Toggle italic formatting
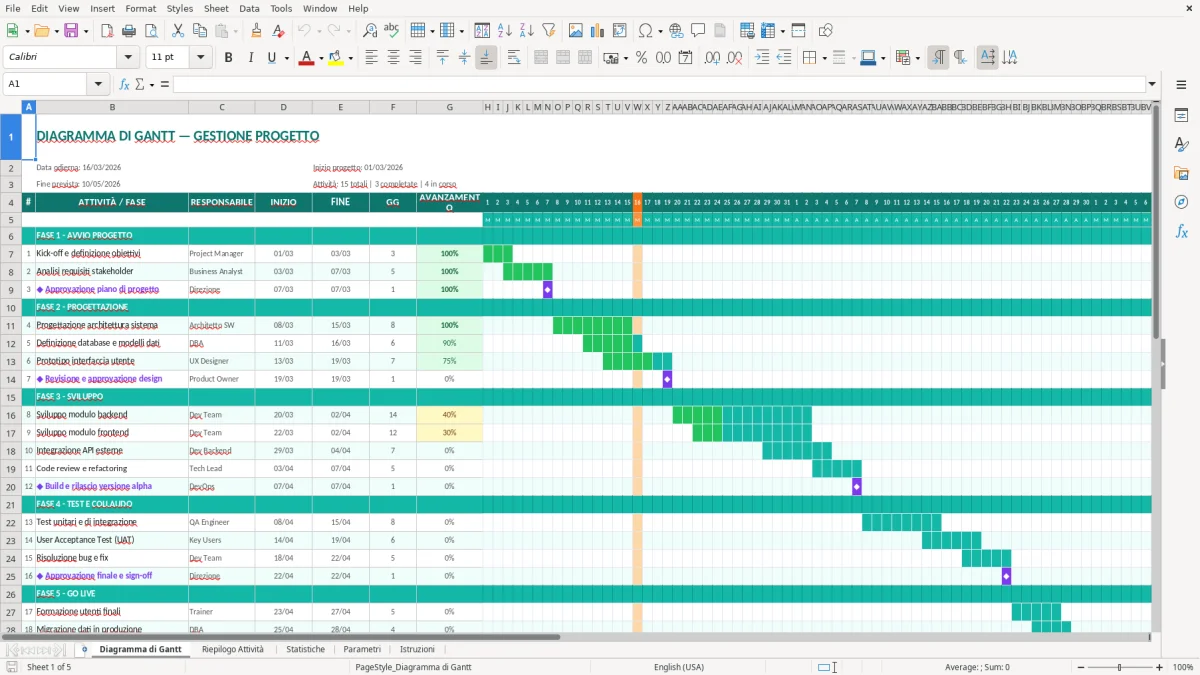Image resolution: width=1200 pixels, height=675 pixels. point(250,58)
